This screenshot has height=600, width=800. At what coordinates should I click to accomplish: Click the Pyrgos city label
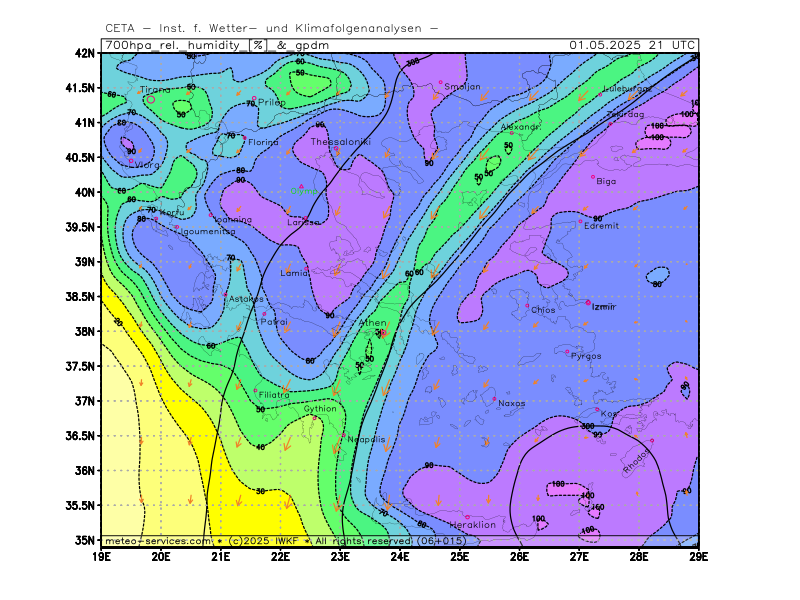[x=586, y=356]
